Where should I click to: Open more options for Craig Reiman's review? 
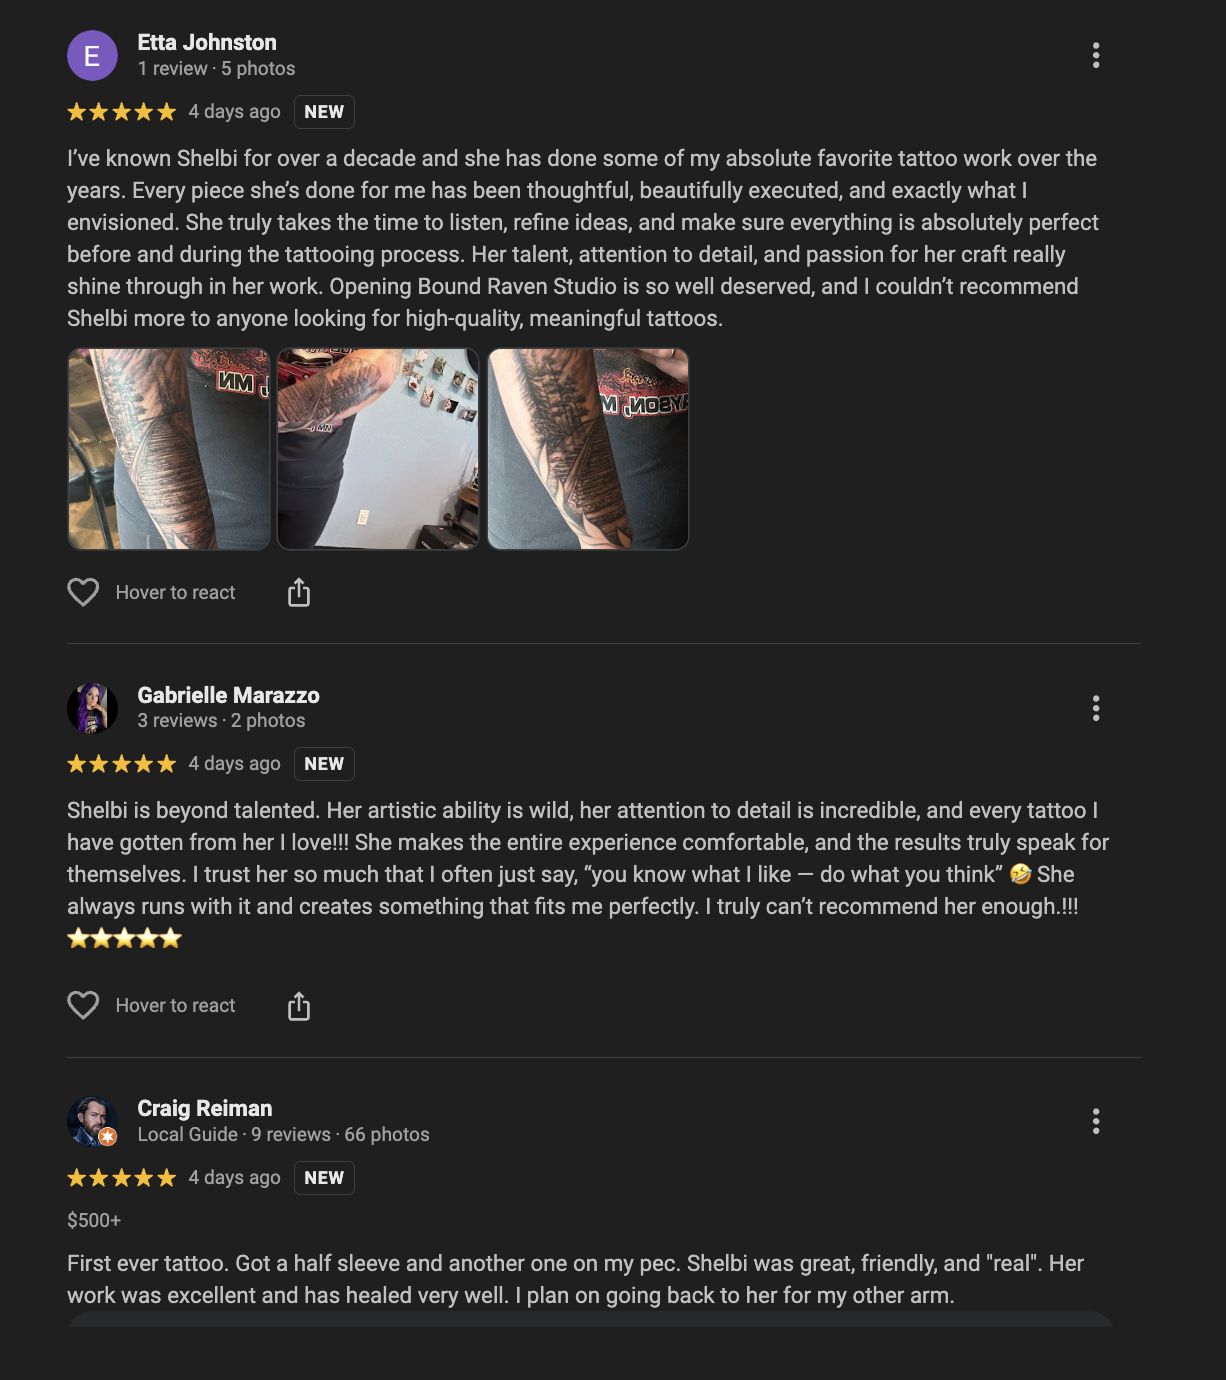(x=1096, y=1121)
